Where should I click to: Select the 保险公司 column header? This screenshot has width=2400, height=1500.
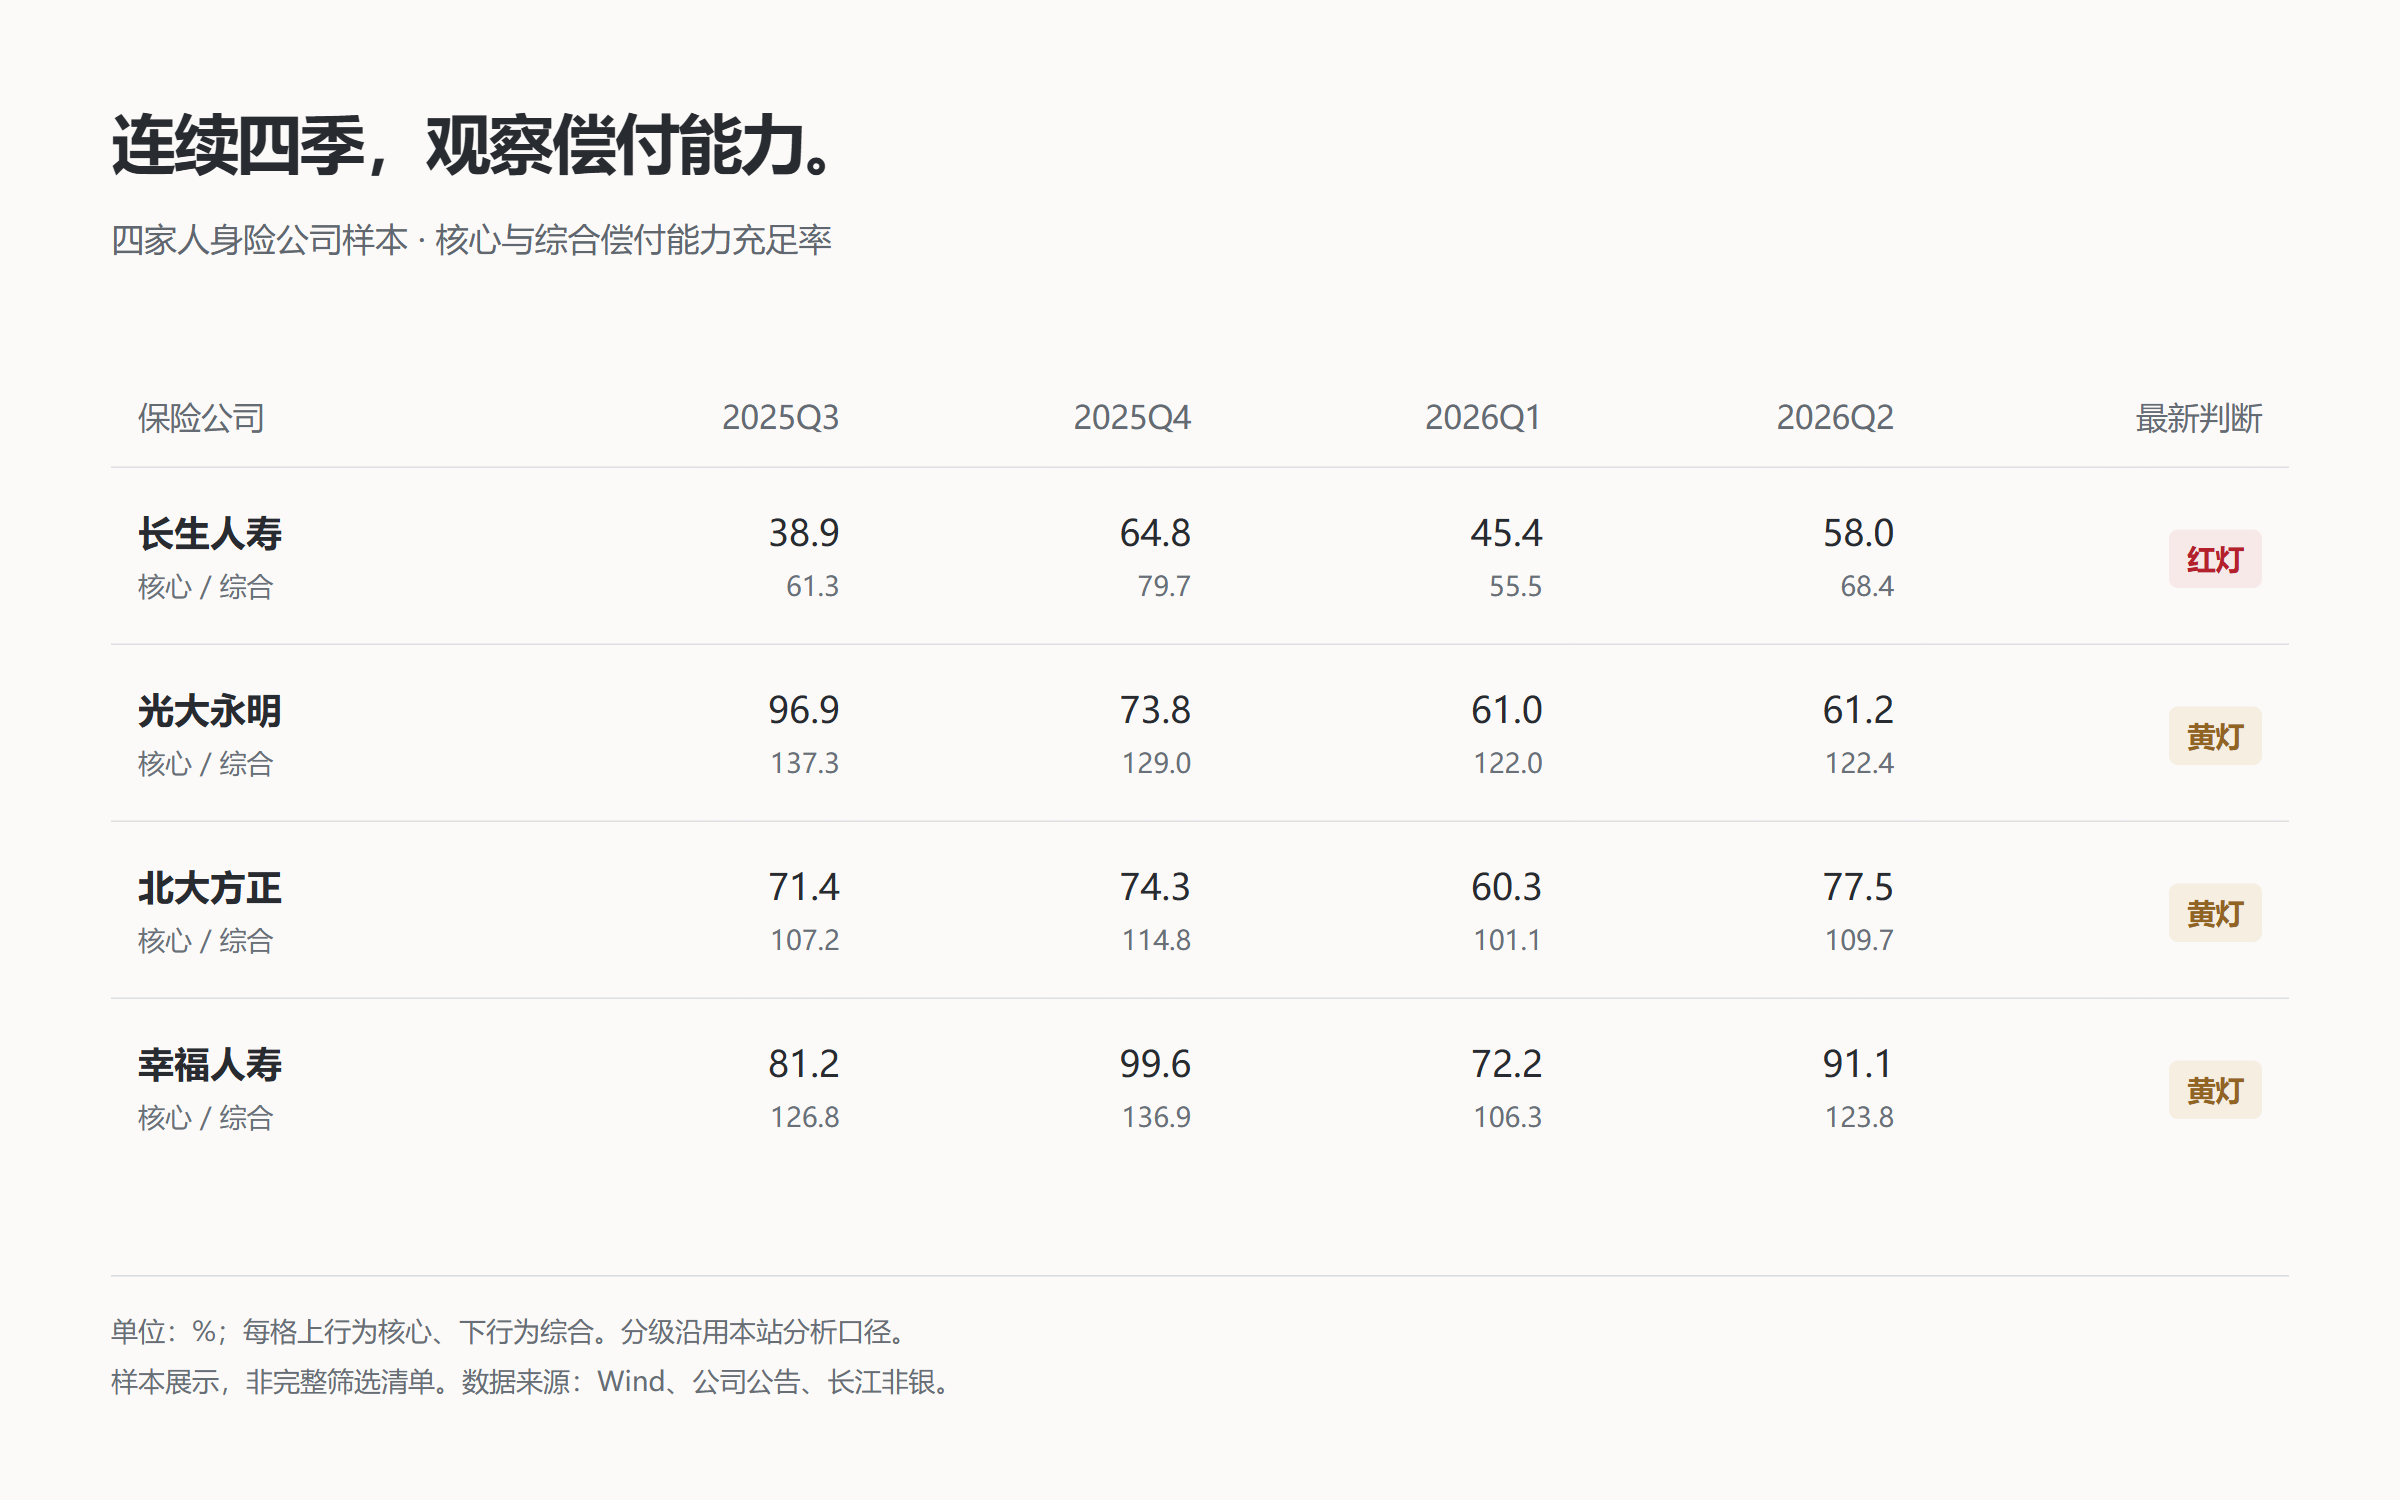coord(201,418)
